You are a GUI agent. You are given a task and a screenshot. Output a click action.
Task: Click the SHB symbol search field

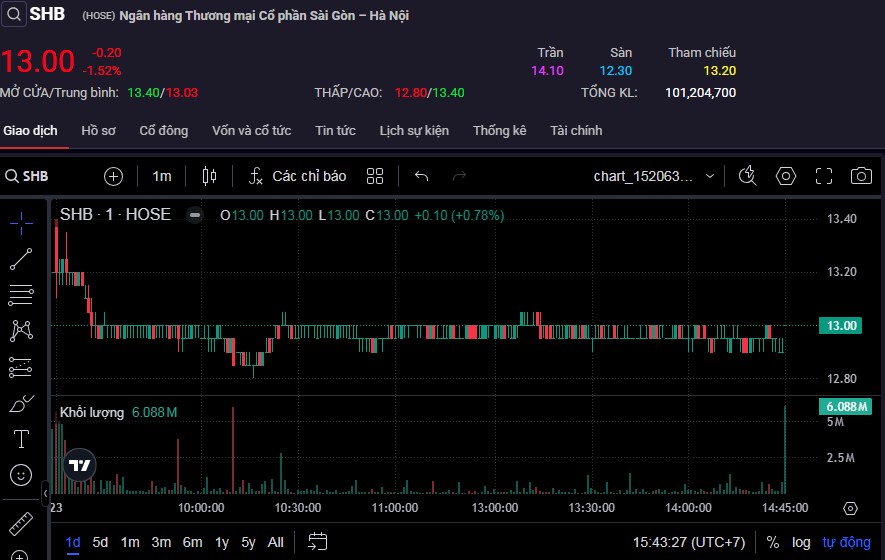coord(40,176)
